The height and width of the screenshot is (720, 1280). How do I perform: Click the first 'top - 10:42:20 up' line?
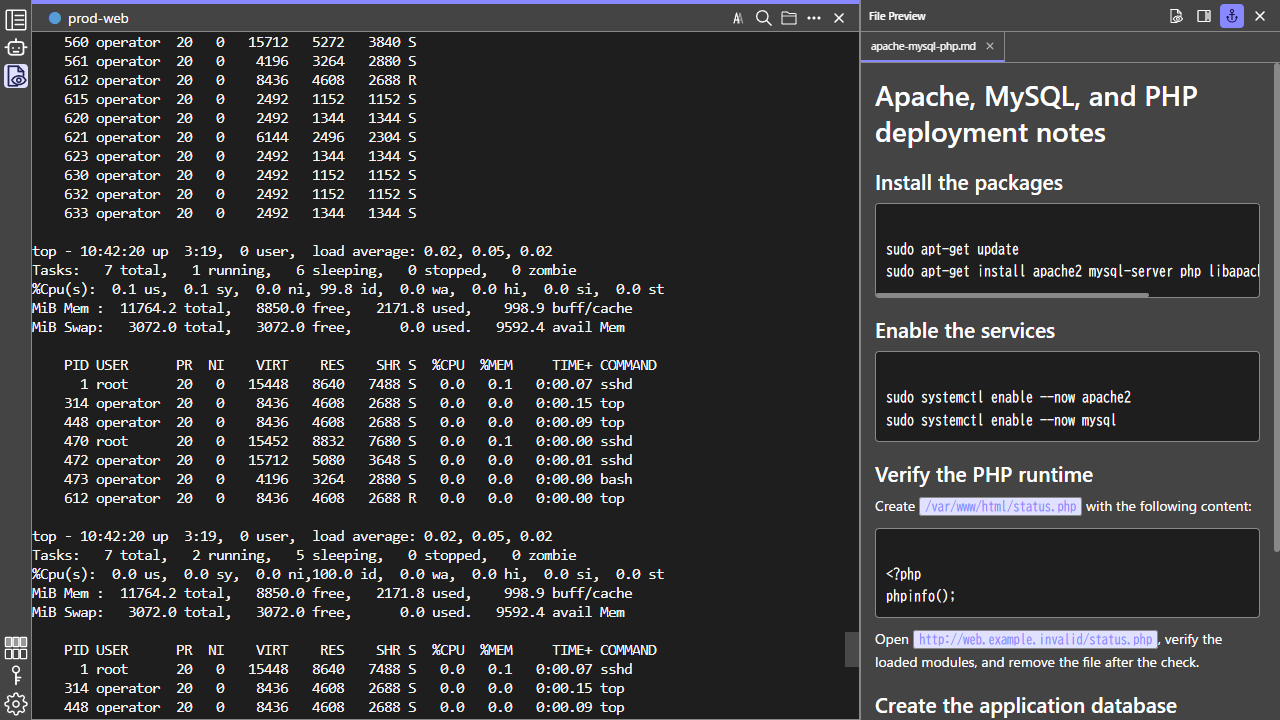point(292,251)
